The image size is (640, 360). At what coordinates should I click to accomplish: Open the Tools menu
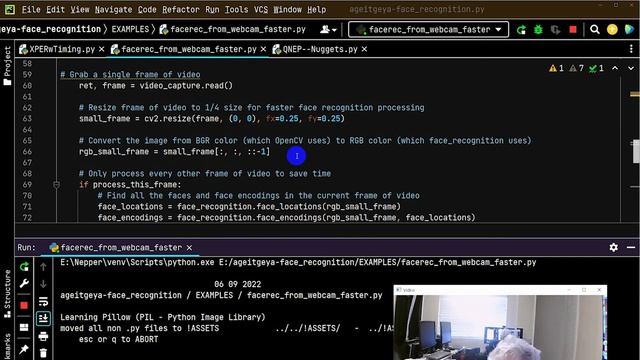[236, 9]
